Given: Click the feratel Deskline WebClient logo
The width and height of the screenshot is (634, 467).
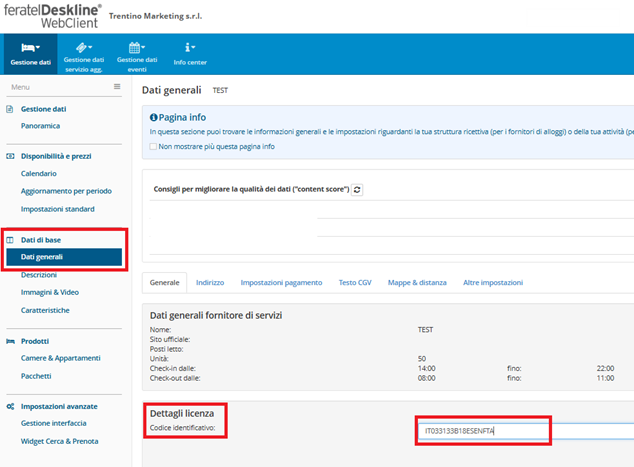Looking at the screenshot, I should click(53, 16).
